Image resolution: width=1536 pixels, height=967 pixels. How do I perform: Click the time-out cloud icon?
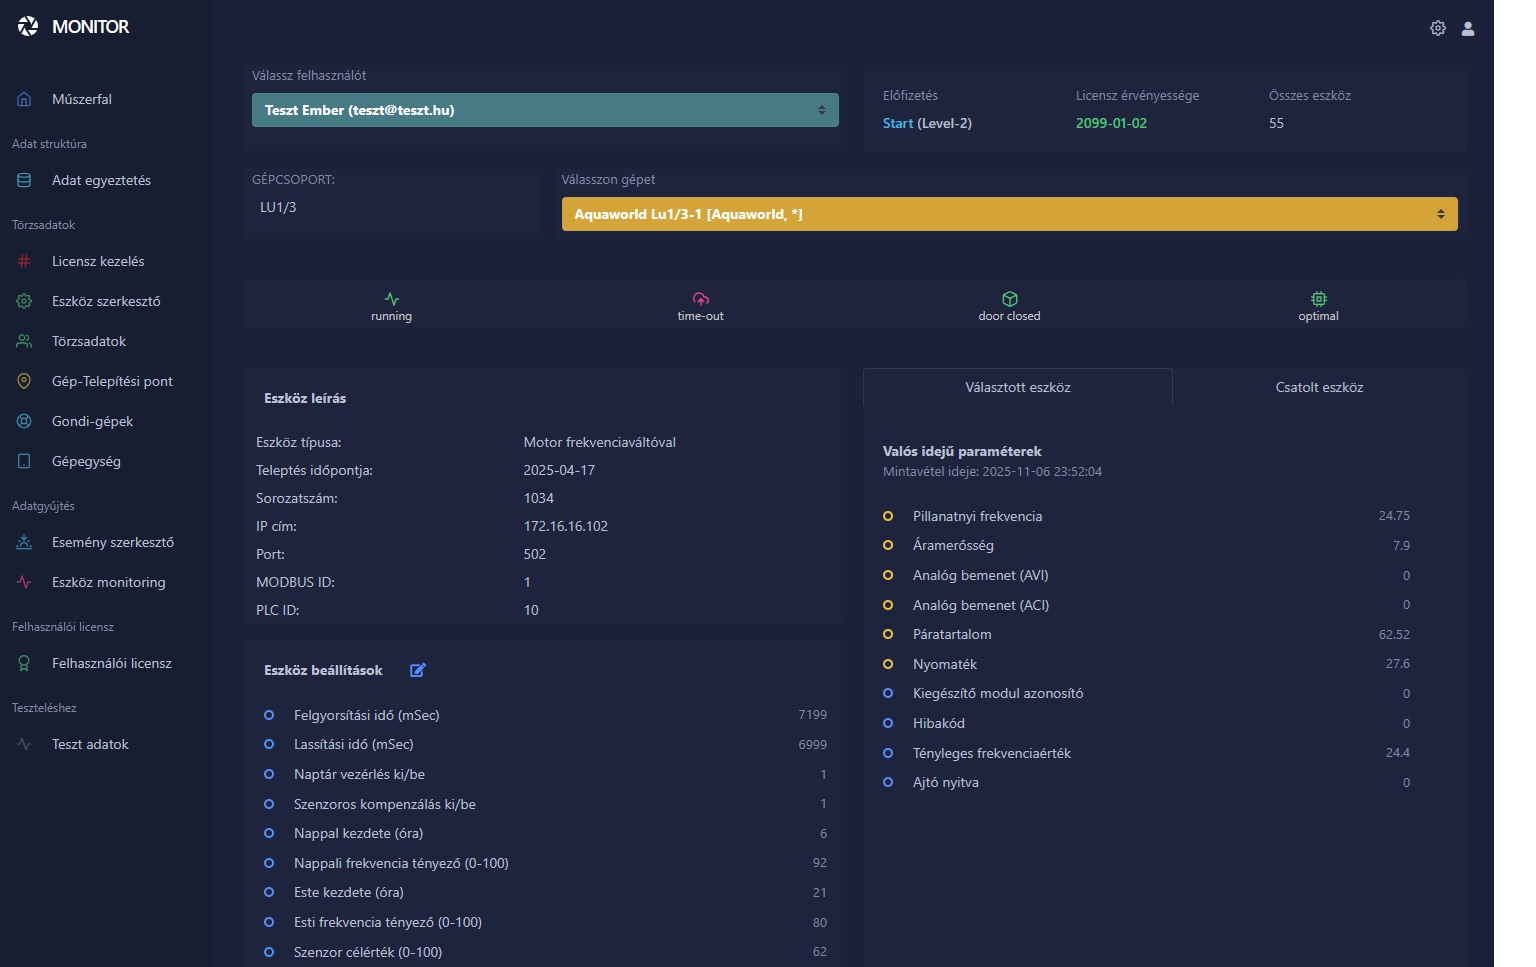point(700,299)
